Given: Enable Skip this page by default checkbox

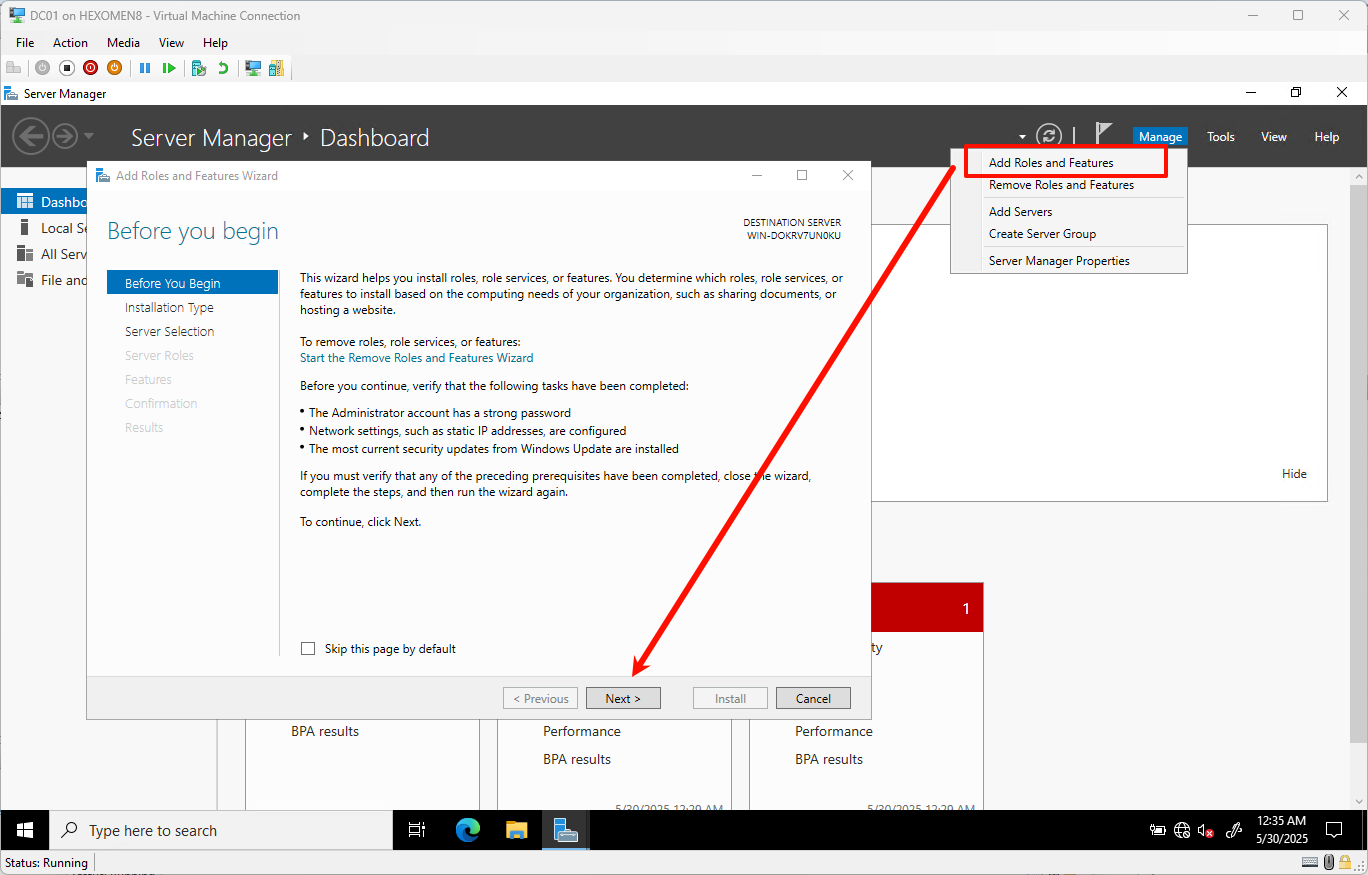Looking at the screenshot, I should coord(308,649).
